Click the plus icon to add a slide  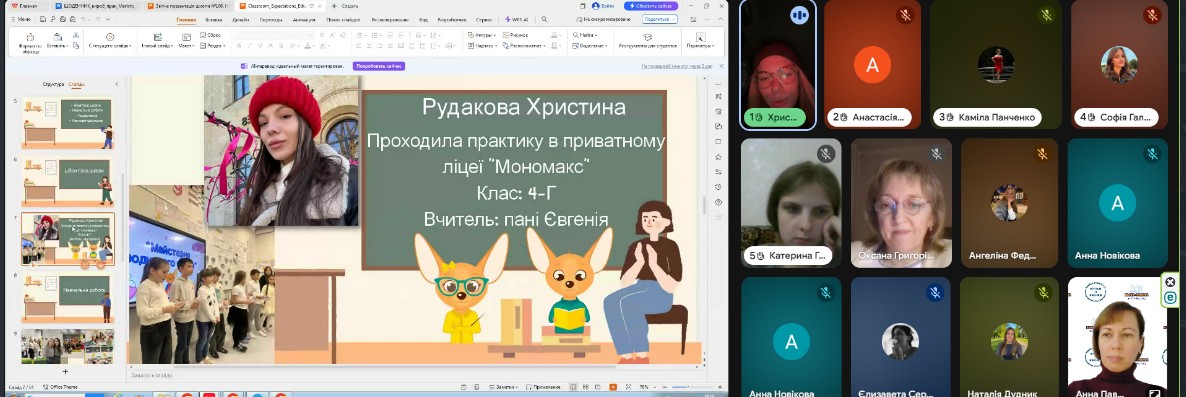tap(65, 371)
